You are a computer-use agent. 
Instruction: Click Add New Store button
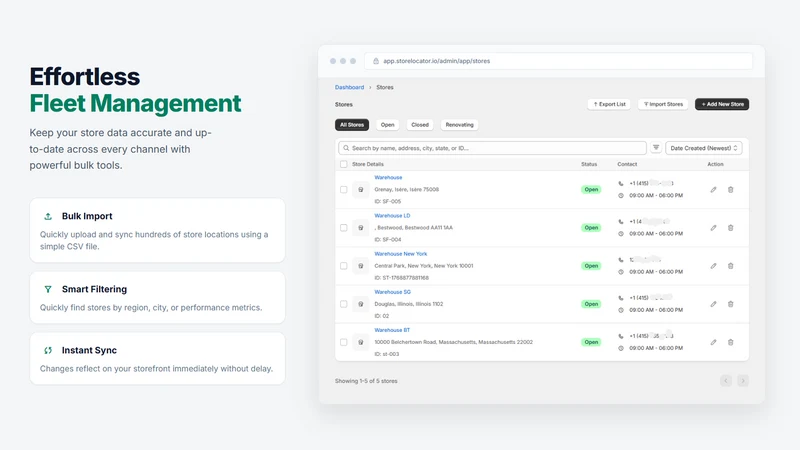(x=722, y=104)
